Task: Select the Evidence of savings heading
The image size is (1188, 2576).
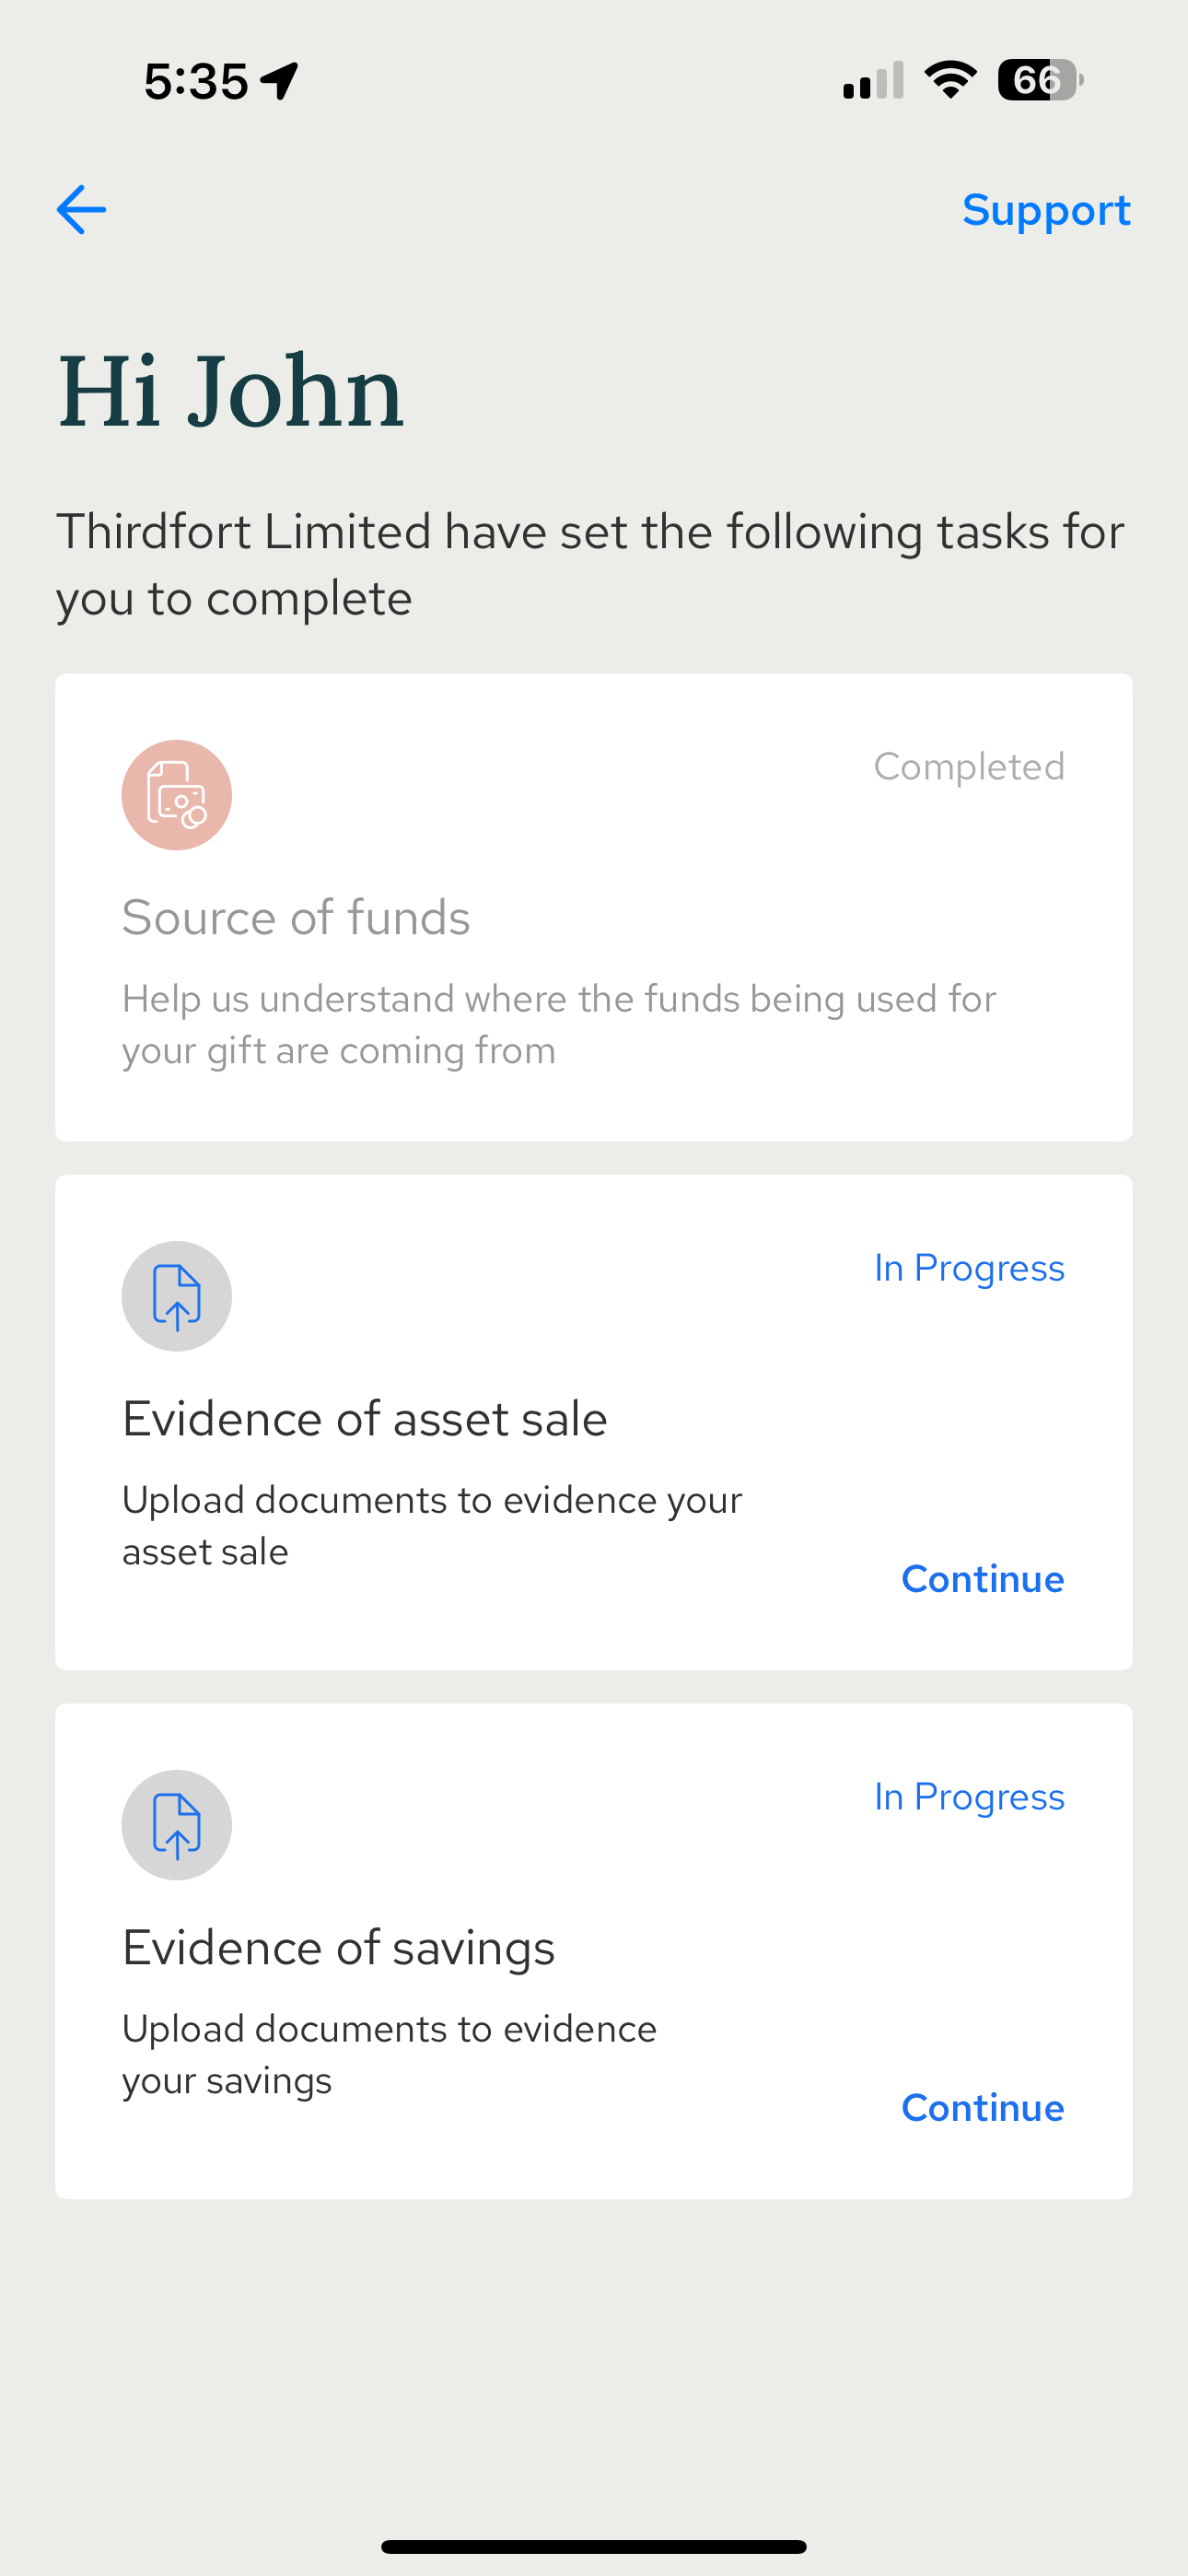Action: (338, 1948)
